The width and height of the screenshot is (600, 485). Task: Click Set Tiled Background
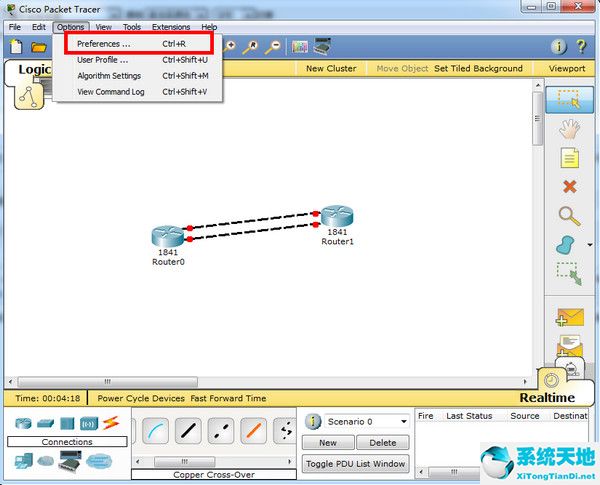tap(478, 69)
